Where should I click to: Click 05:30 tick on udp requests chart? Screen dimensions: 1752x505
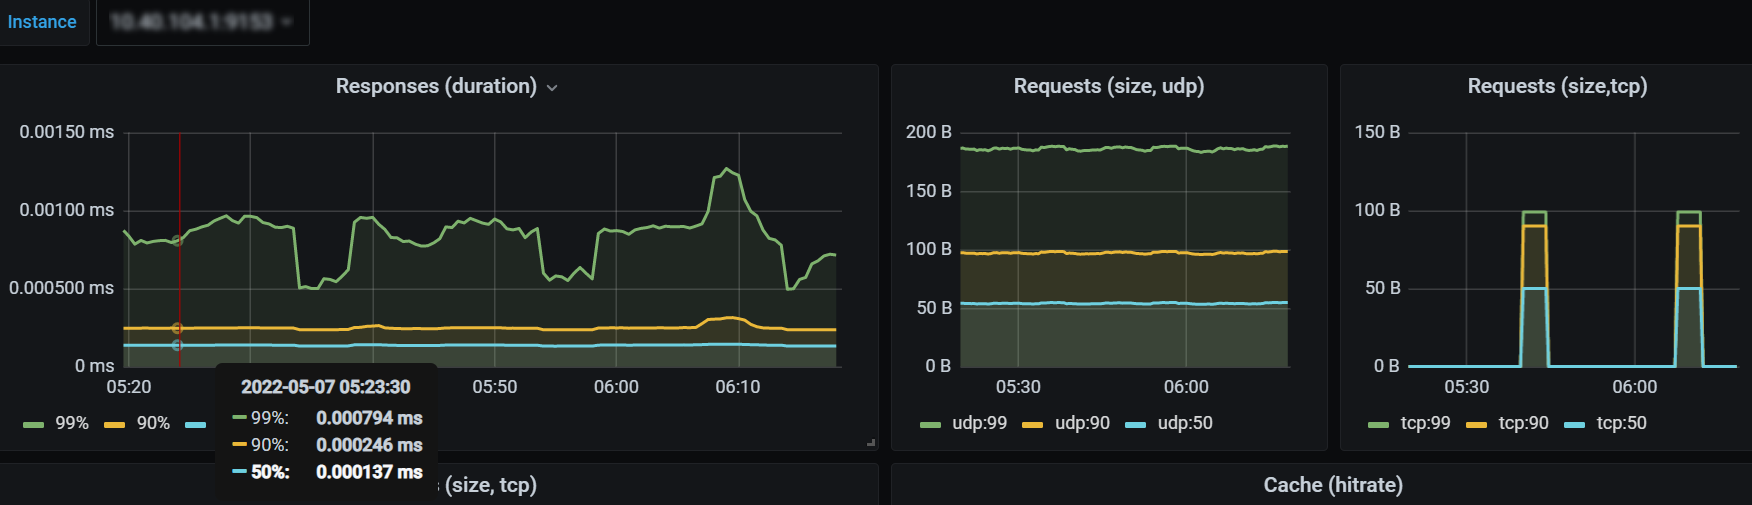[x=1018, y=387]
